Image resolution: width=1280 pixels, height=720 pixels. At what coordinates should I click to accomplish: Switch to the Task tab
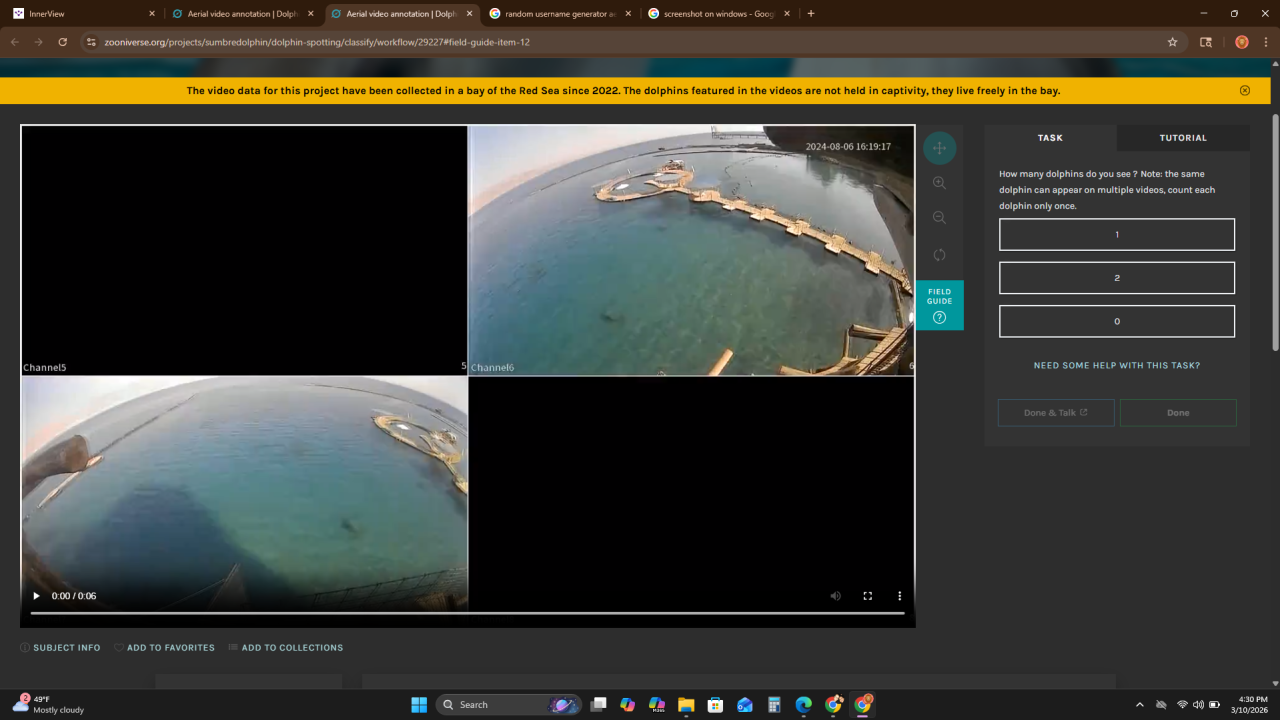pos(1050,138)
